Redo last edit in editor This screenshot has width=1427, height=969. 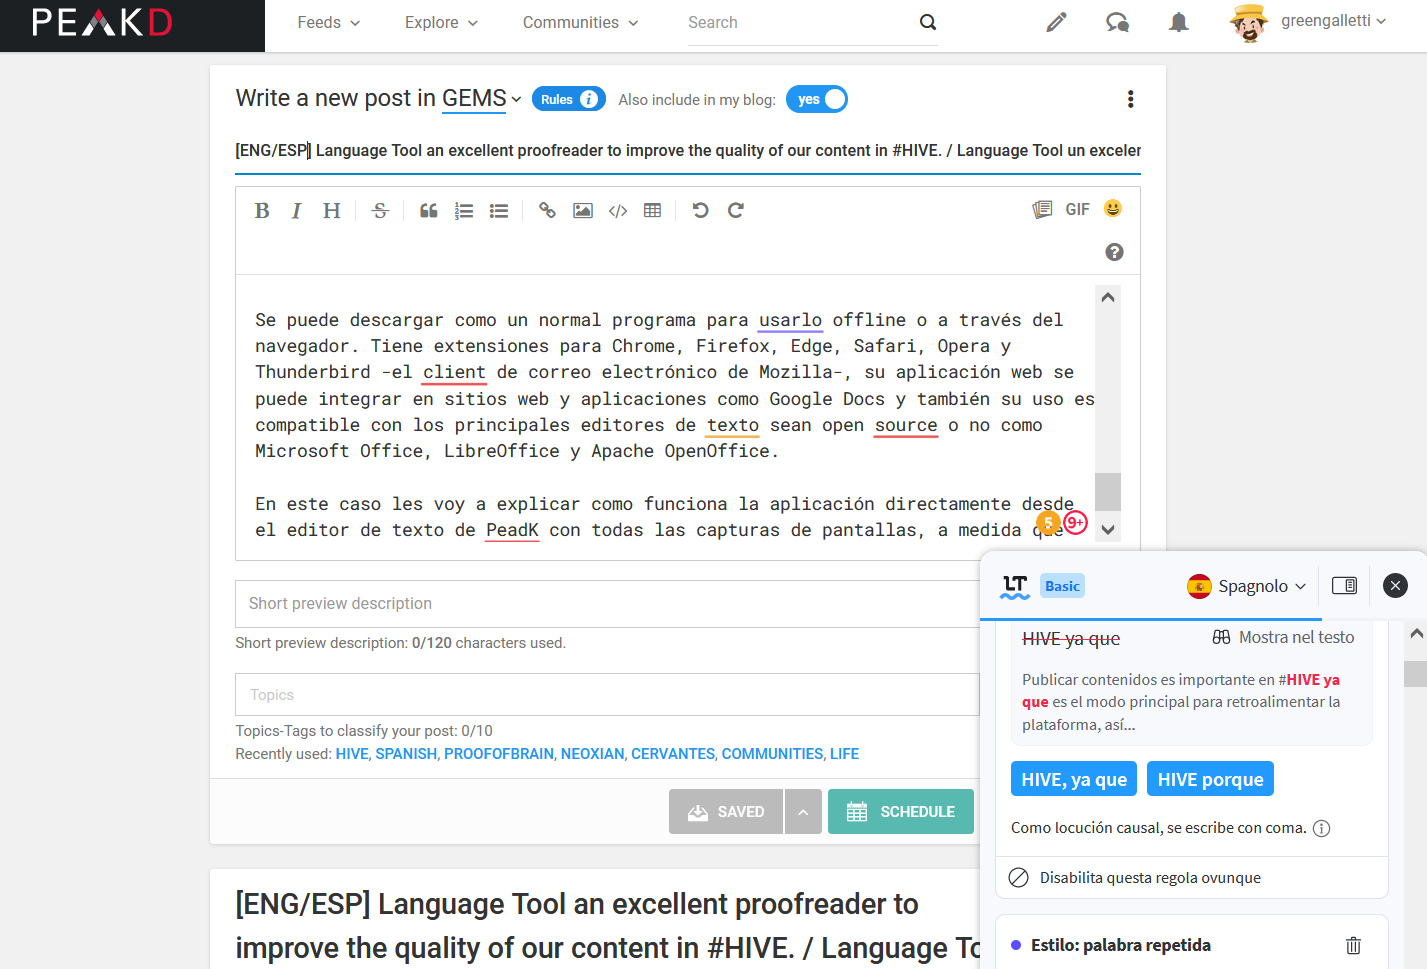736,210
